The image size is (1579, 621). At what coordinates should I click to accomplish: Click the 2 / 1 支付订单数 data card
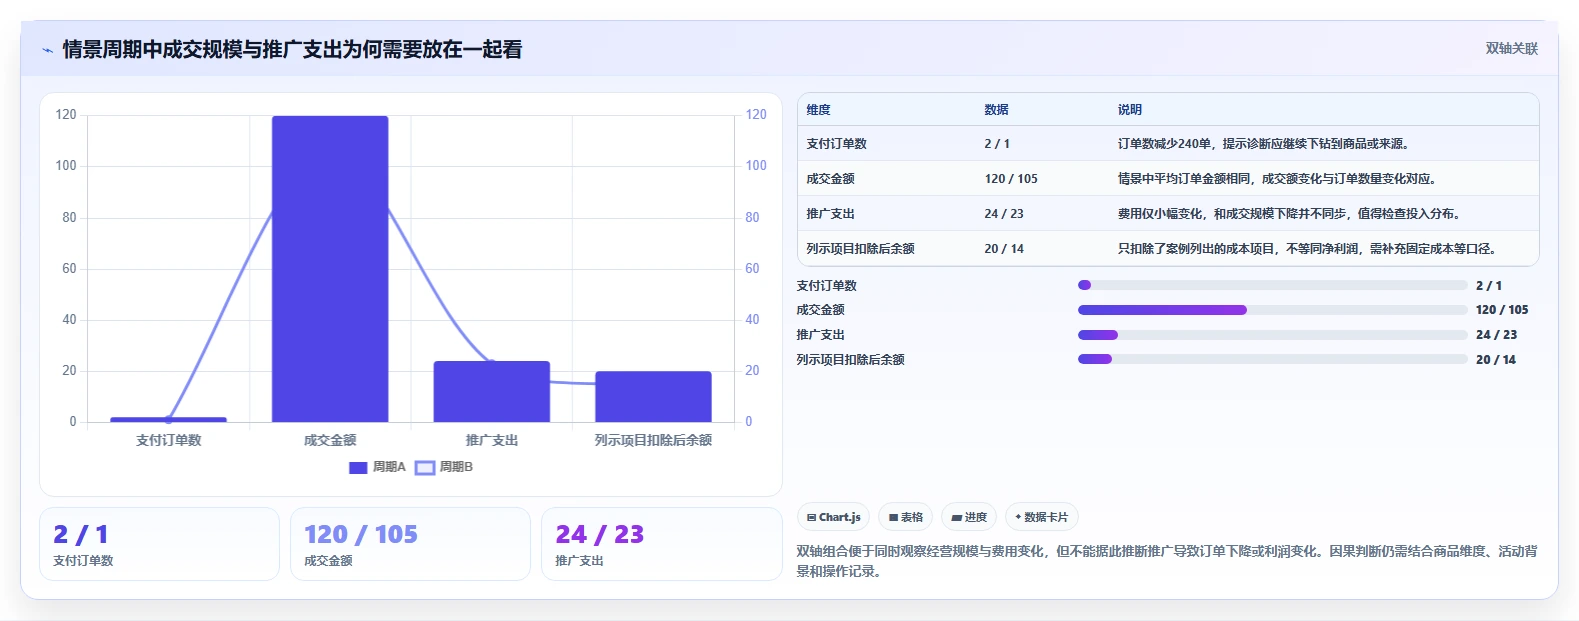pyautogui.click(x=159, y=544)
